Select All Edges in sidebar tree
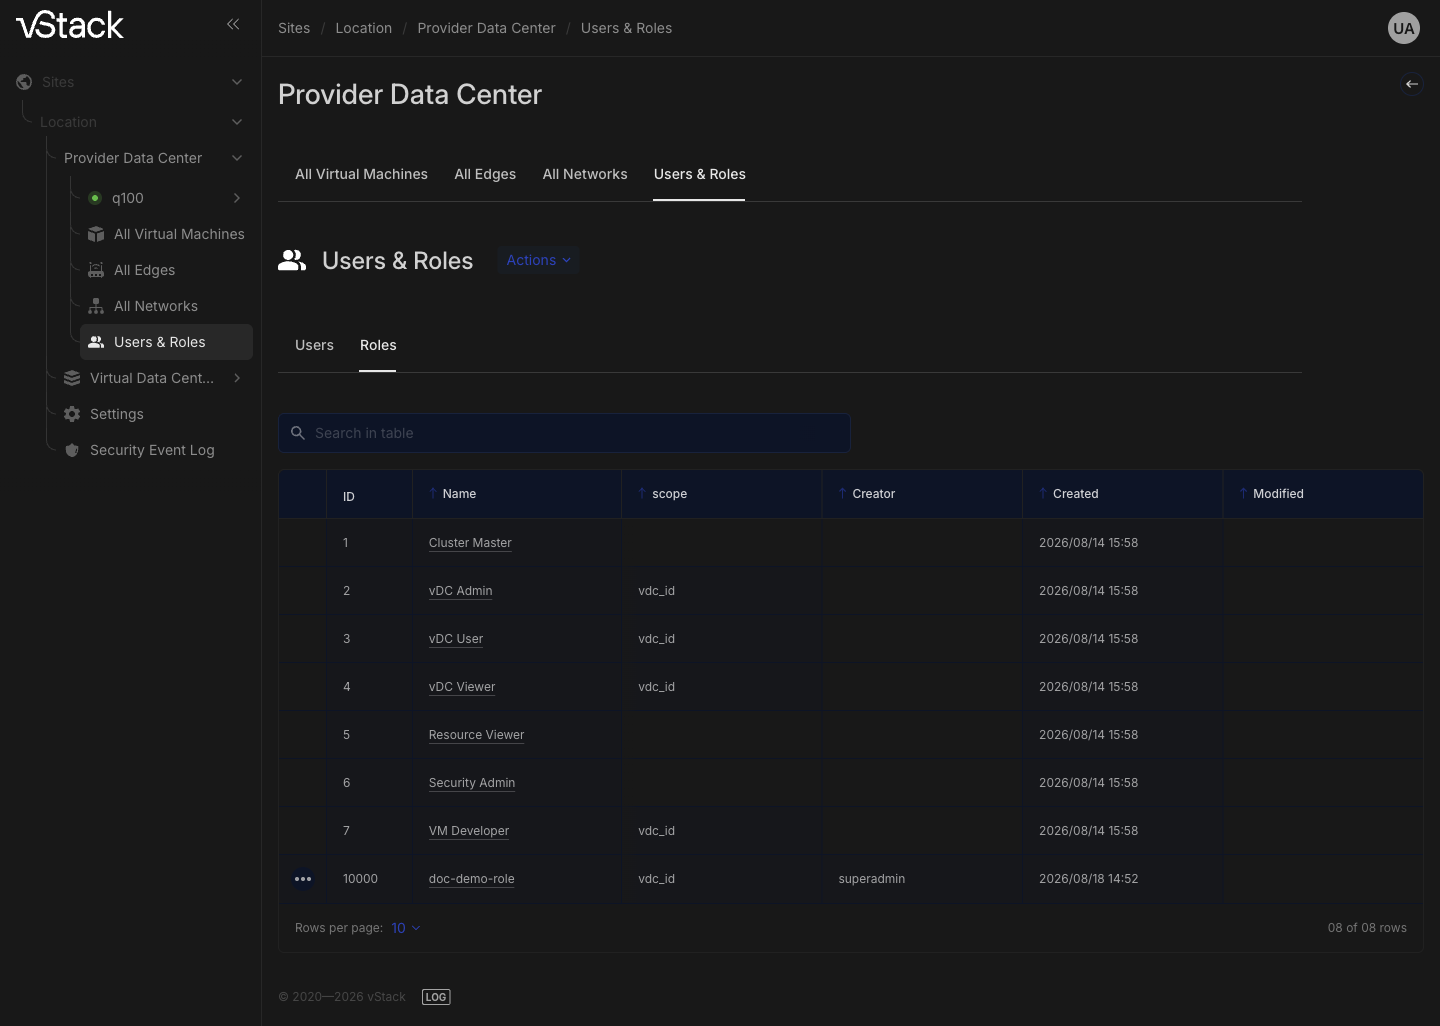The image size is (1440, 1026). click(144, 270)
